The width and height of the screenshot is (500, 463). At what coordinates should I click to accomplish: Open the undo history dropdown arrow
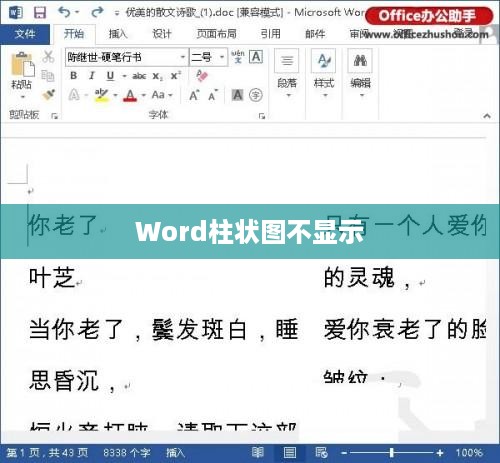[x=77, y=12]
